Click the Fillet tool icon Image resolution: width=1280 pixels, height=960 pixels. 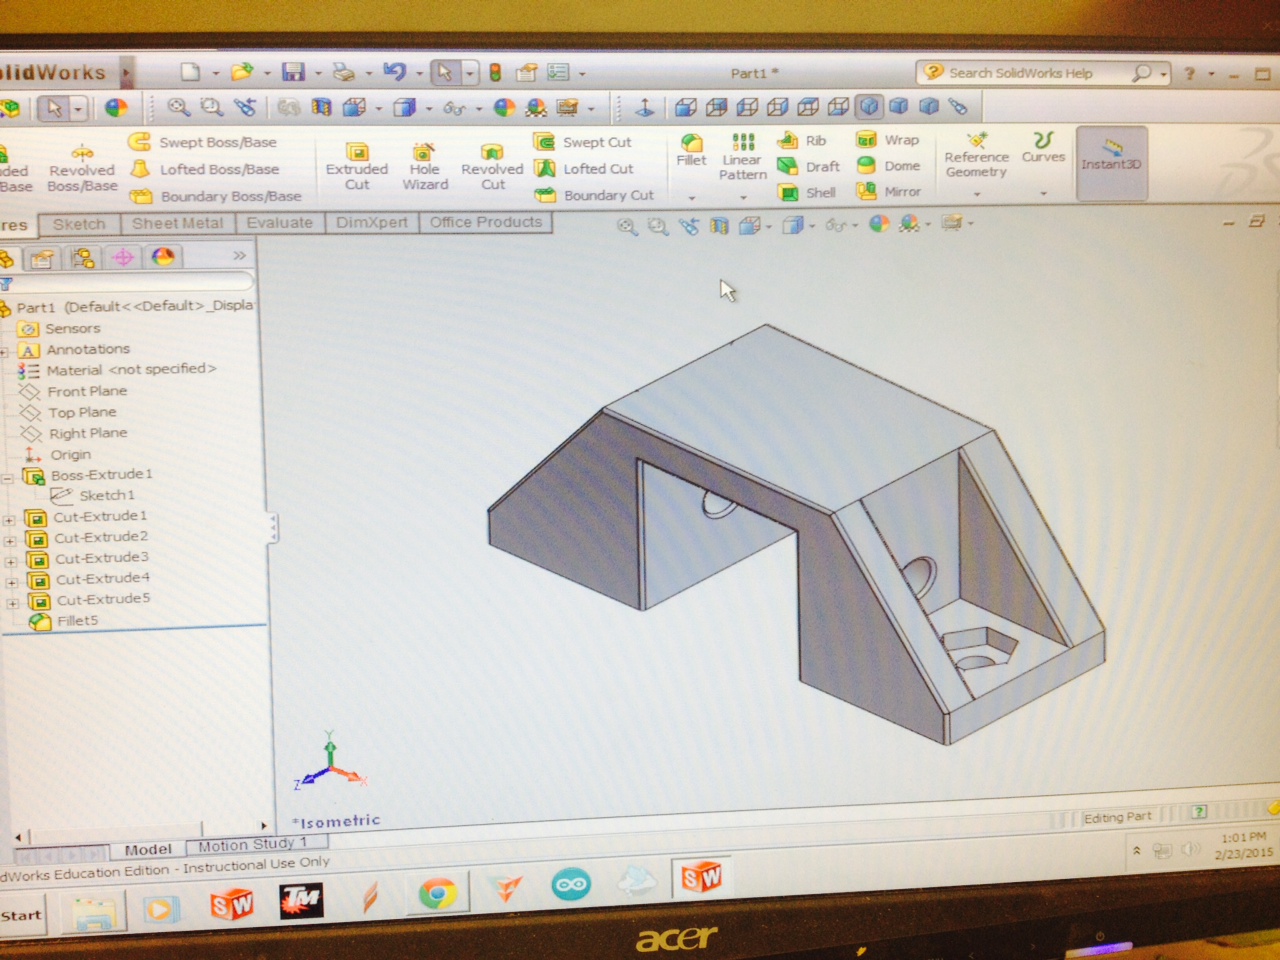tap(691, 150)
